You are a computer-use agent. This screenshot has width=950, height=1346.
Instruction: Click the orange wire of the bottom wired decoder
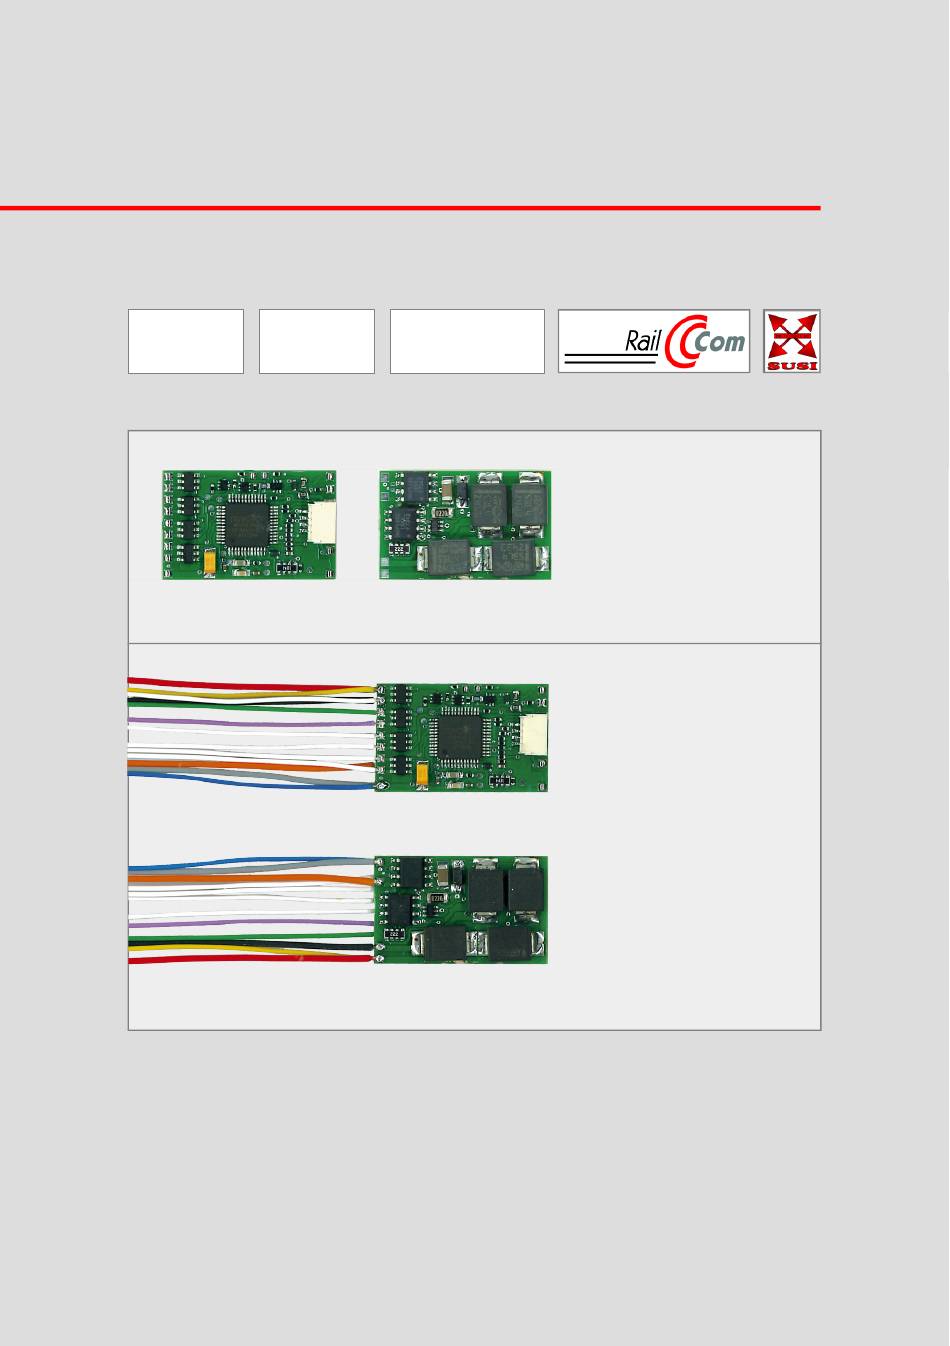click(250, 879)
